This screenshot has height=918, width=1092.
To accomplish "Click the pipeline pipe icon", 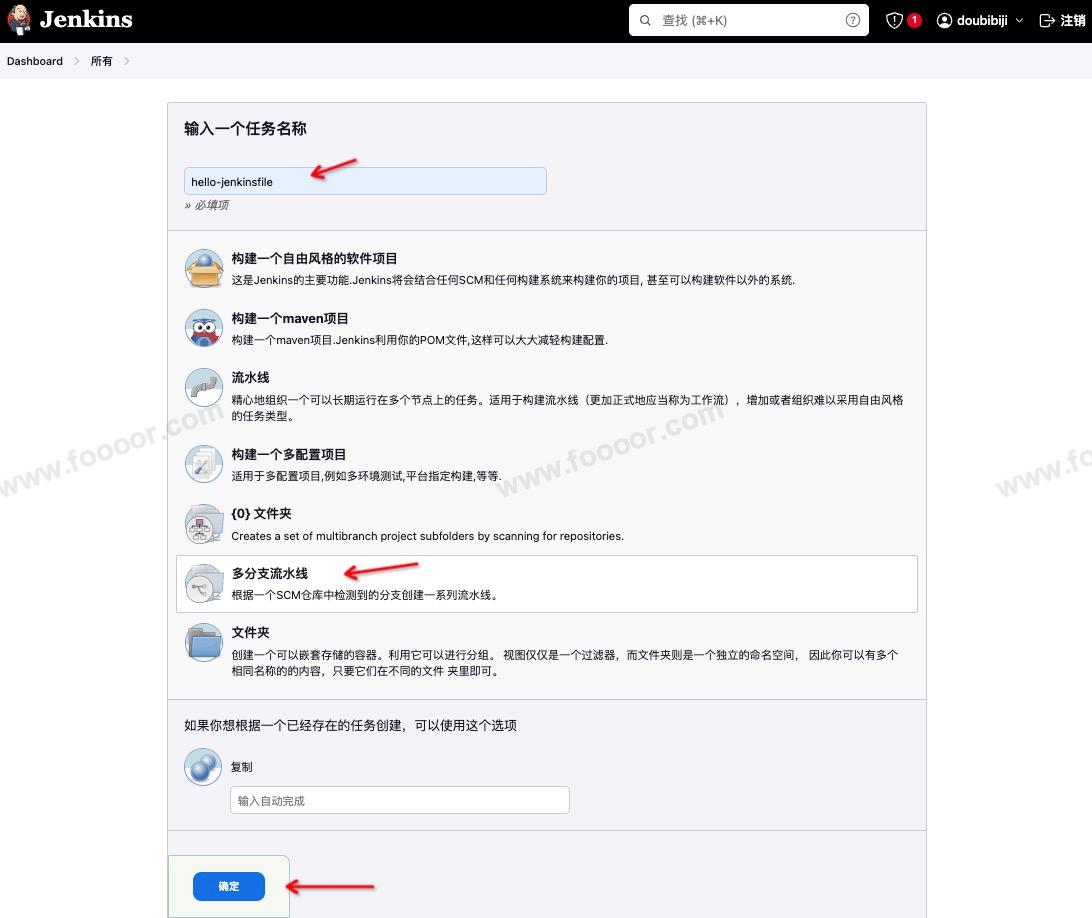I will [204, 388].
